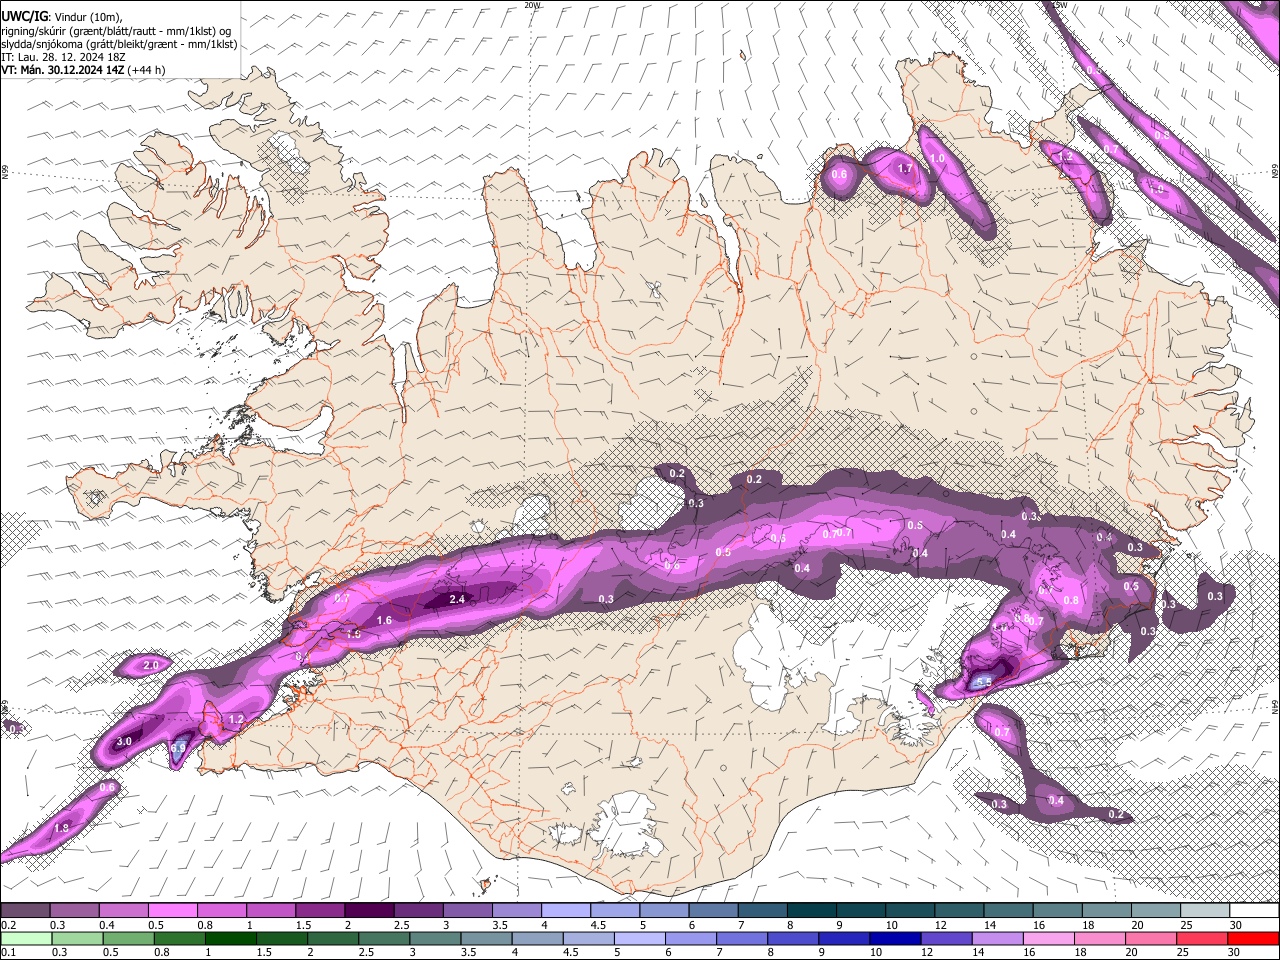Screen dimensions: 1280x960
Task: Click the darkest purple swatch labeled 2 in the top scale
Action: click(x=368, y=911)
